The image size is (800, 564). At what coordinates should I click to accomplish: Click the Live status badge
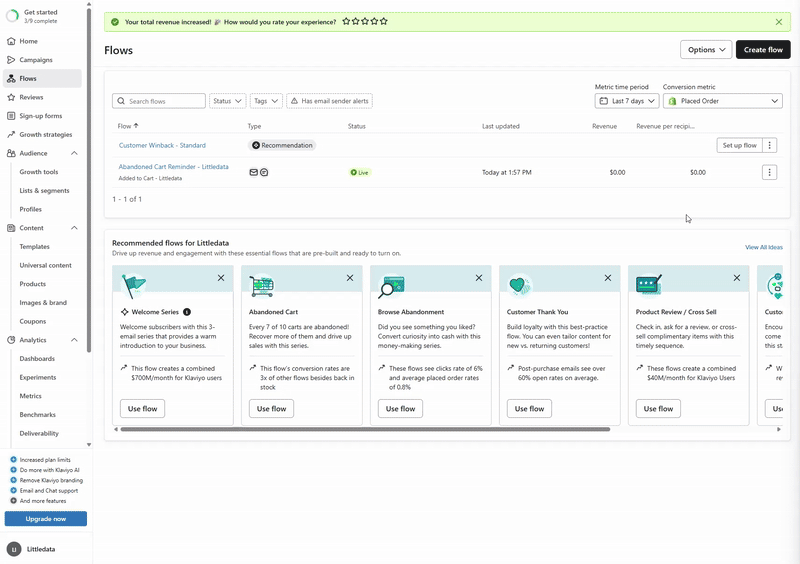pyautogui.click(x=360, y=173)
